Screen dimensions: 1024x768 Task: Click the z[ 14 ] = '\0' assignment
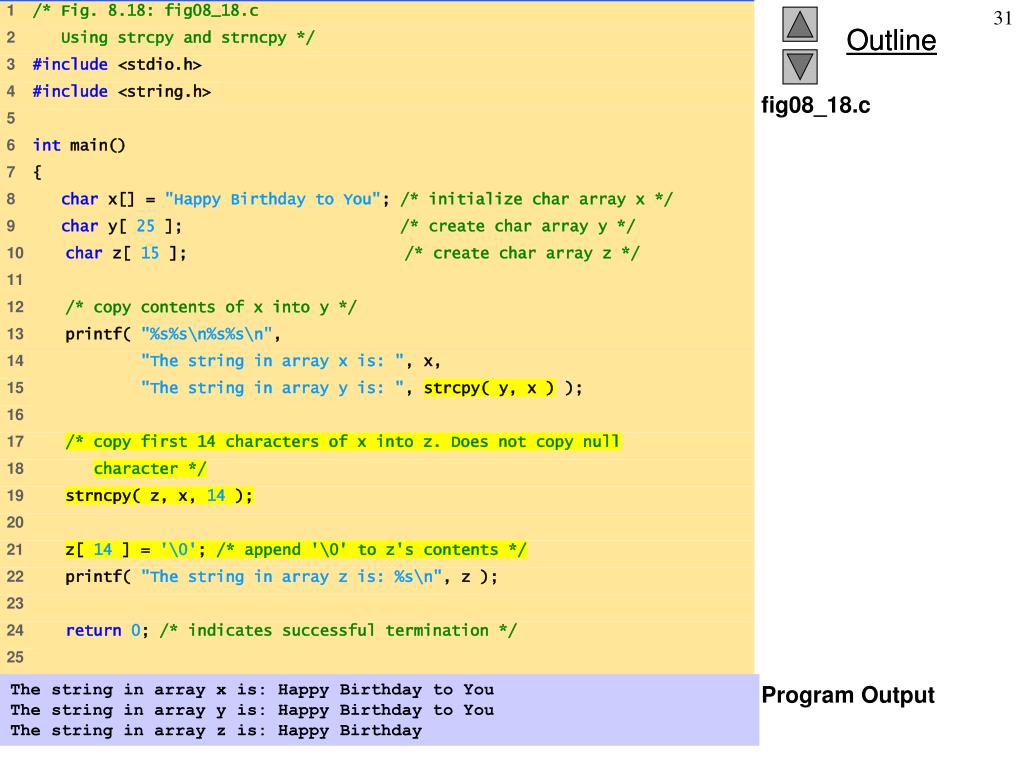[x=135, y=550]
